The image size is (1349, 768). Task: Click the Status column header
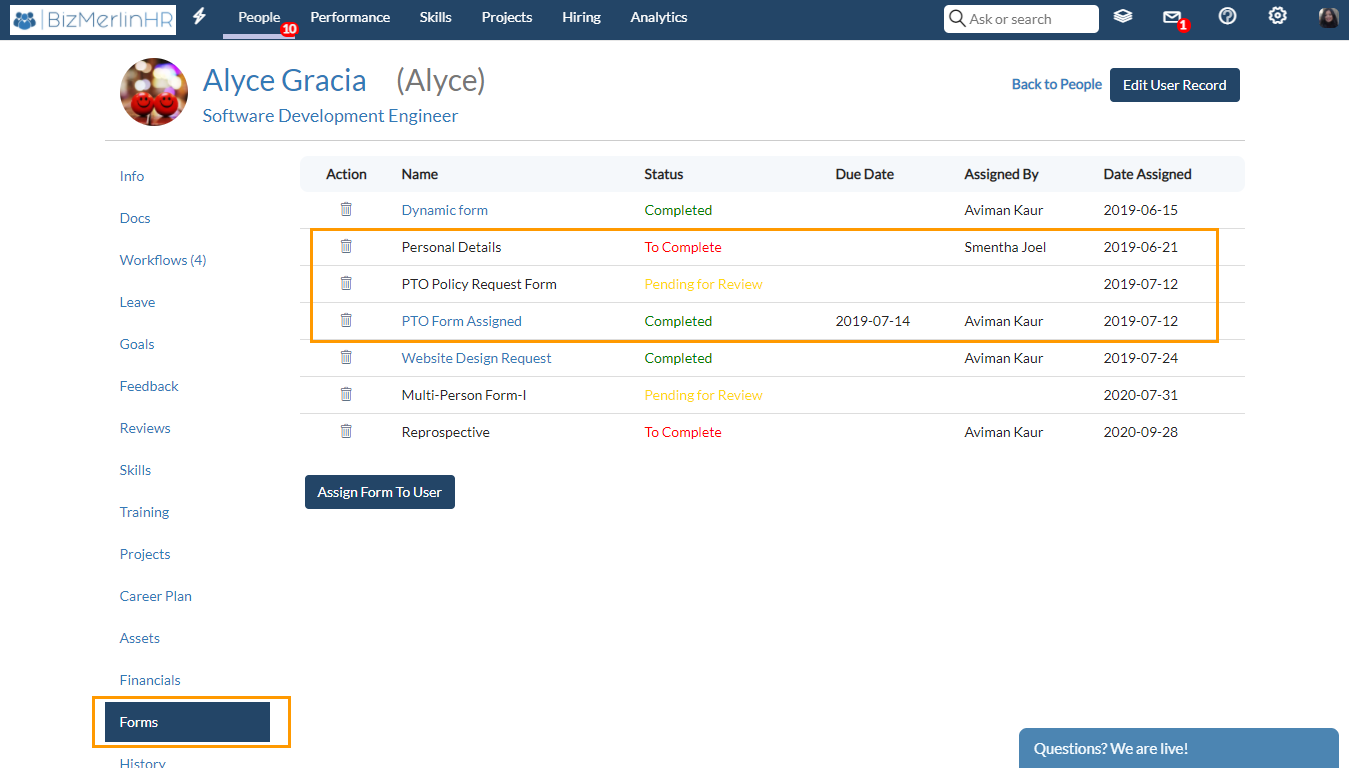[x=664, y=174]
